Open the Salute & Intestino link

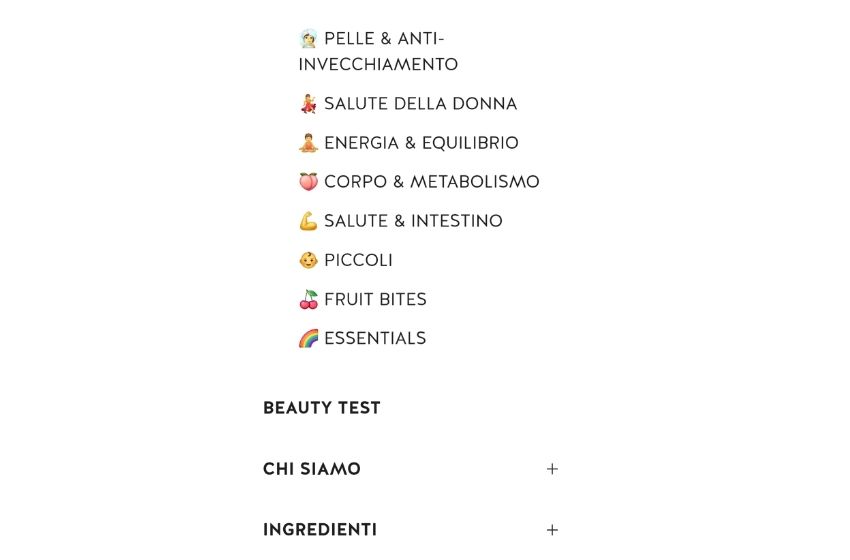pos(413,221)
